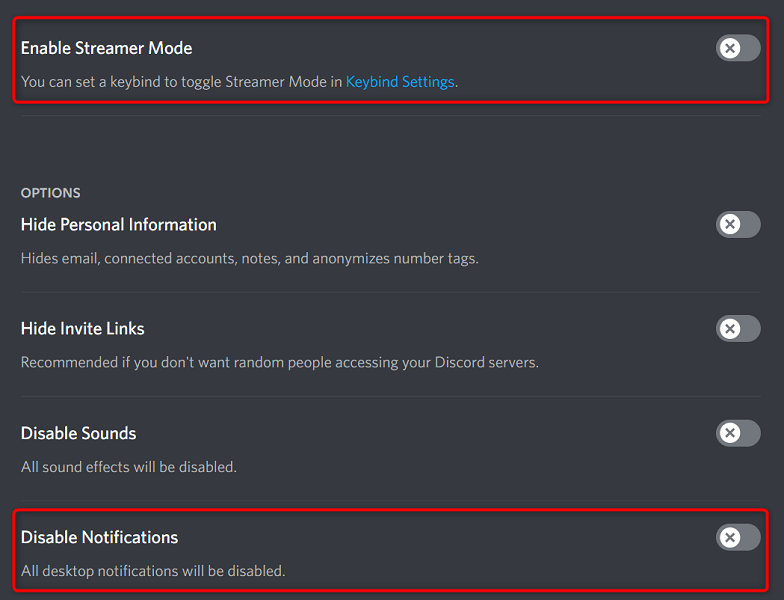
Task: Hit the X icon next to Hide Invite Links
Action: [x=730, y=328]
